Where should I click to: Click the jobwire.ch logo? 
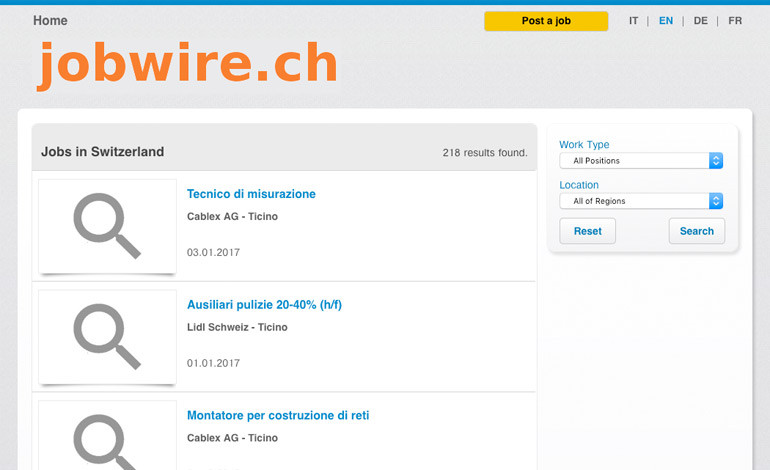coord(187,65)
